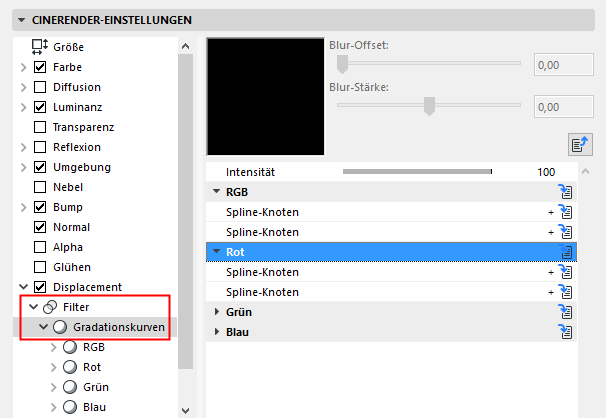Image resolution: width=606 pixels, height=418 pixels.
Task: Collapse the RGB parameter group triangle
Action: click(216, 191)
